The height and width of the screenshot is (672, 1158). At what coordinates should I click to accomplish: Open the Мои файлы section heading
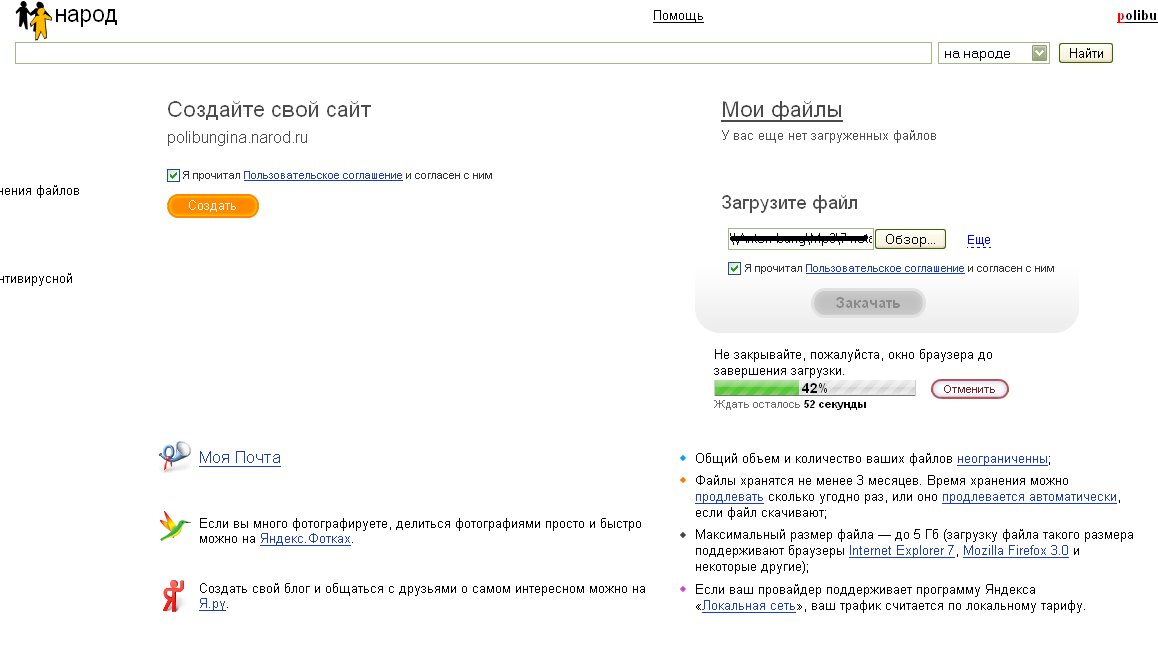click(x=781, y=109)
